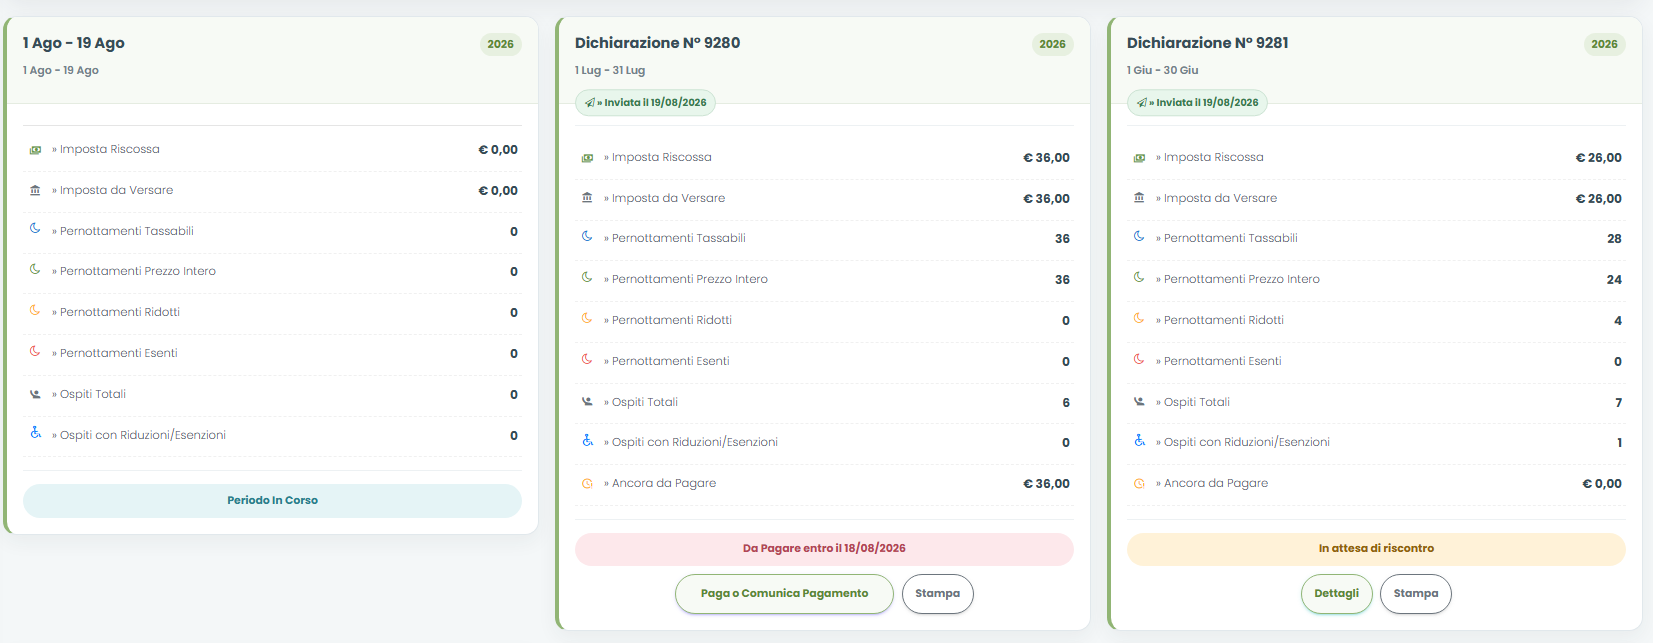Click guests icon in Dichiarazione N° 9280
The height and width of the screenshot is (643, 1653).
coord(587,402)
